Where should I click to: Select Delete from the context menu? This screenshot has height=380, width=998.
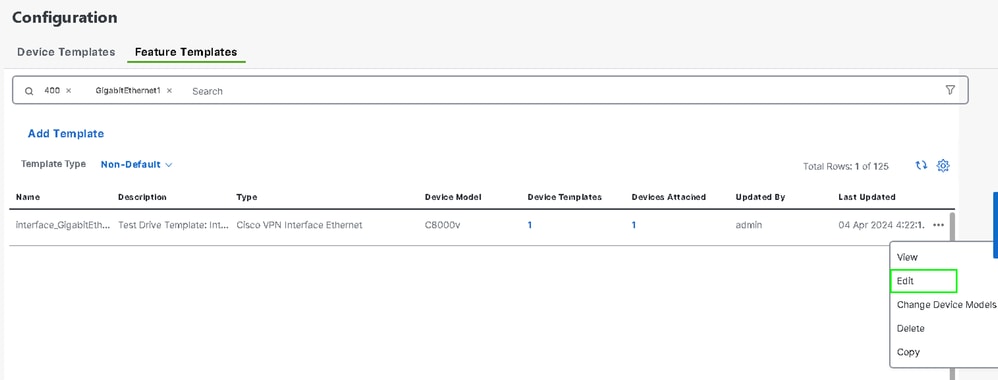tap(910, 328)
